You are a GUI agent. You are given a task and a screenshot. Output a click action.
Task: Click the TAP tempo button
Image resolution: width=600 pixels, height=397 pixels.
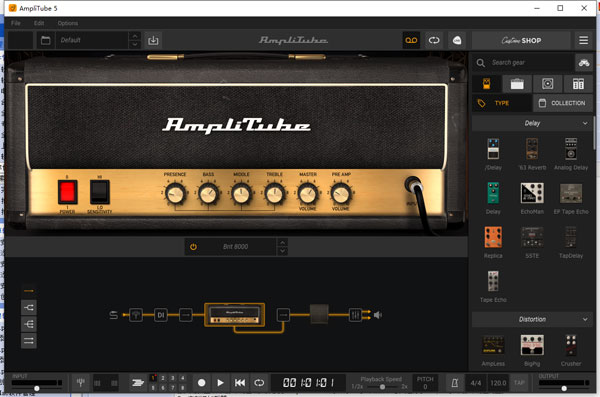[519, 383]
